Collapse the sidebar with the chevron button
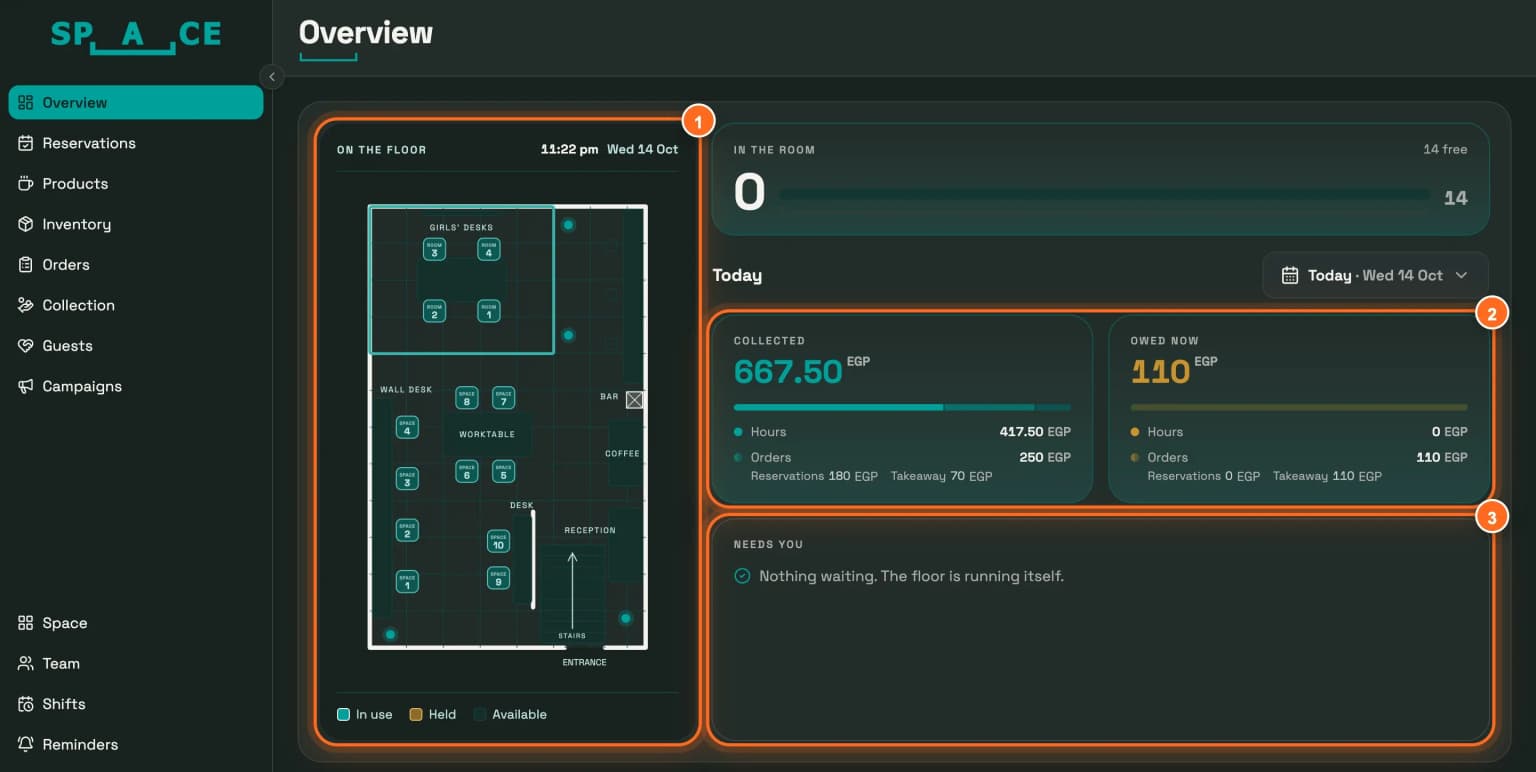1536x772 pixels. 271,76
